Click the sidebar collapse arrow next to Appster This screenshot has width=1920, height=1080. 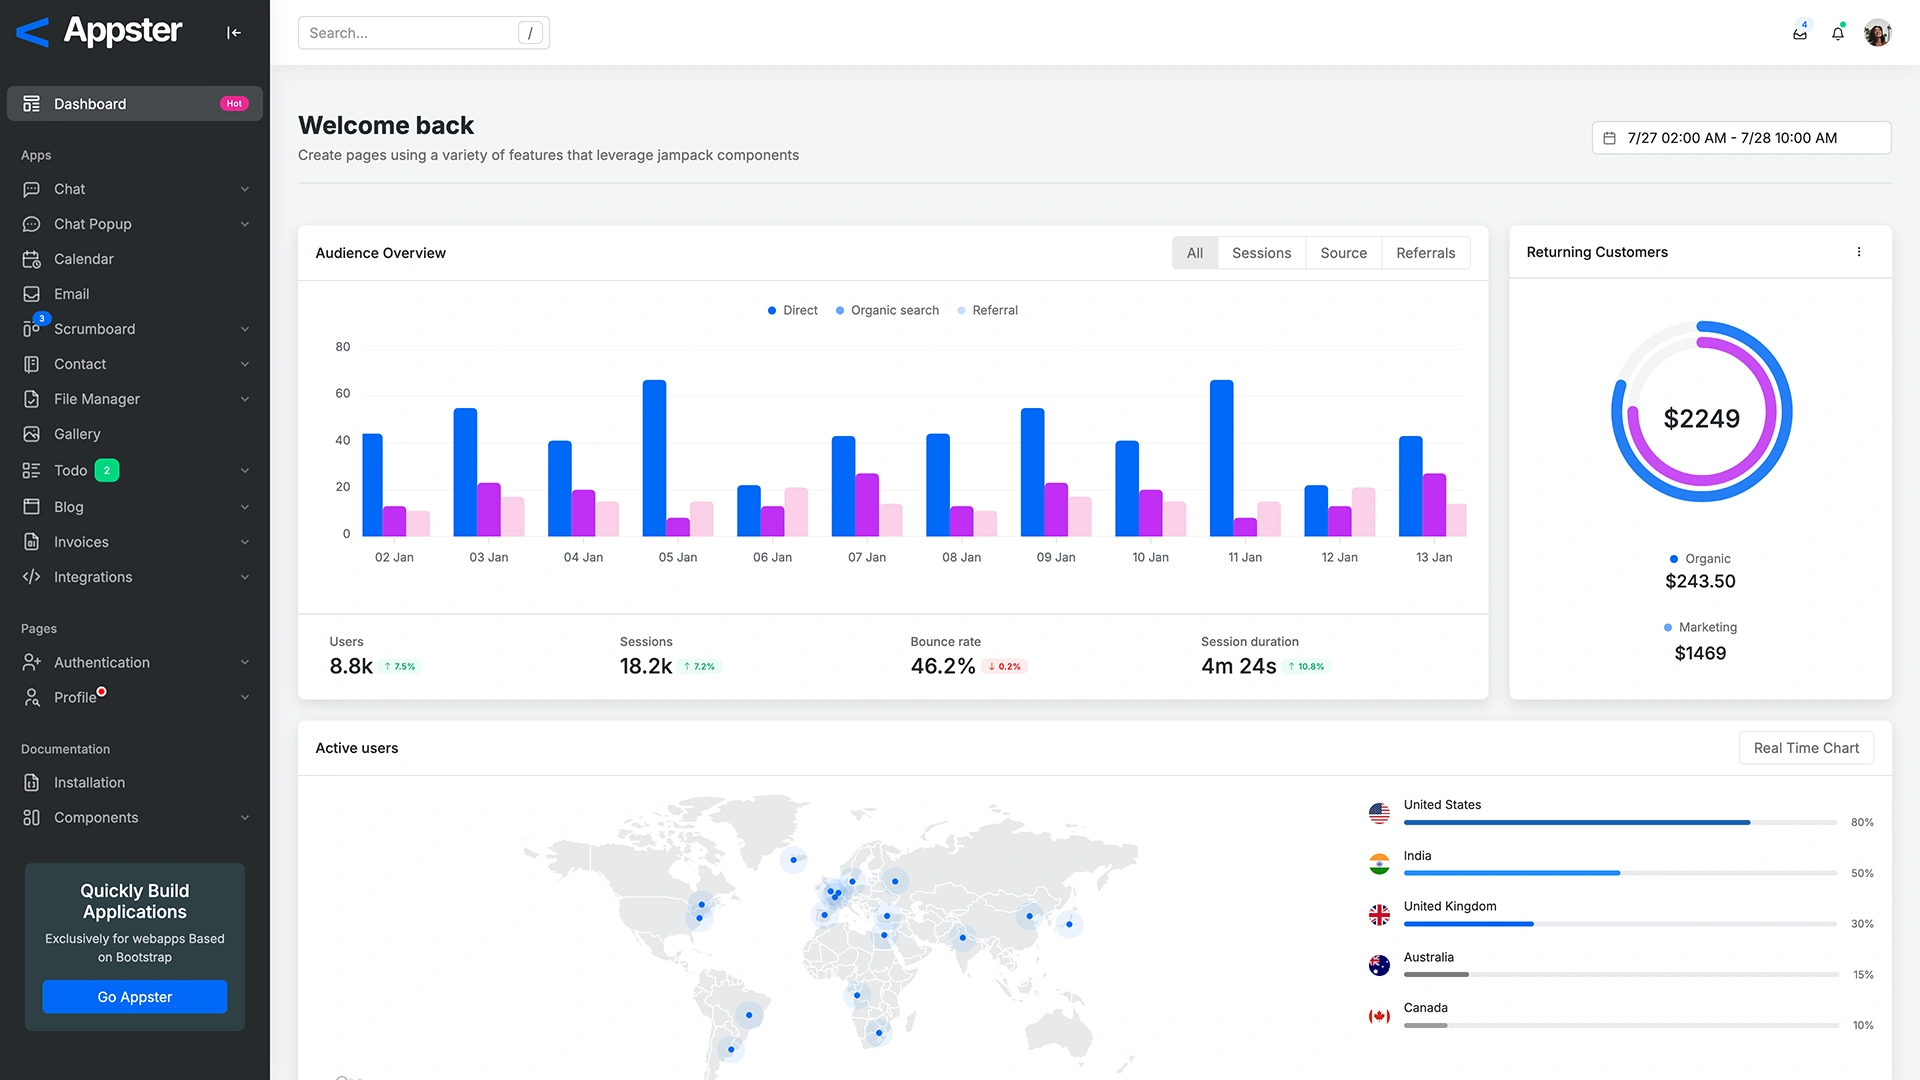coord(233,32)
